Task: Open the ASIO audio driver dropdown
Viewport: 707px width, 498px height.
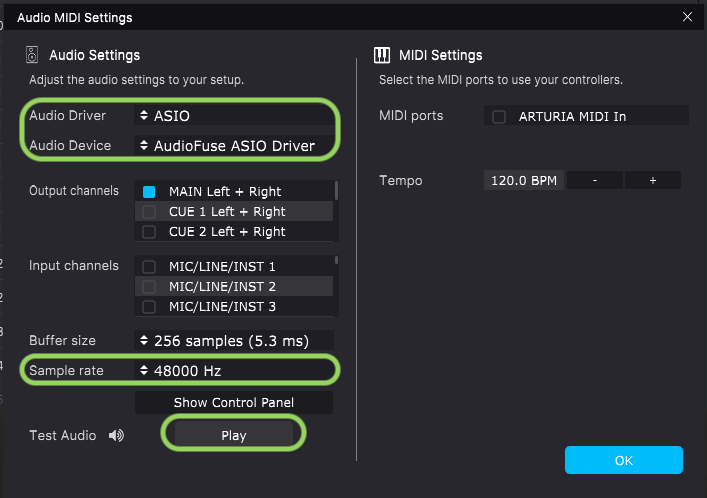Action: tap(234, 115)
